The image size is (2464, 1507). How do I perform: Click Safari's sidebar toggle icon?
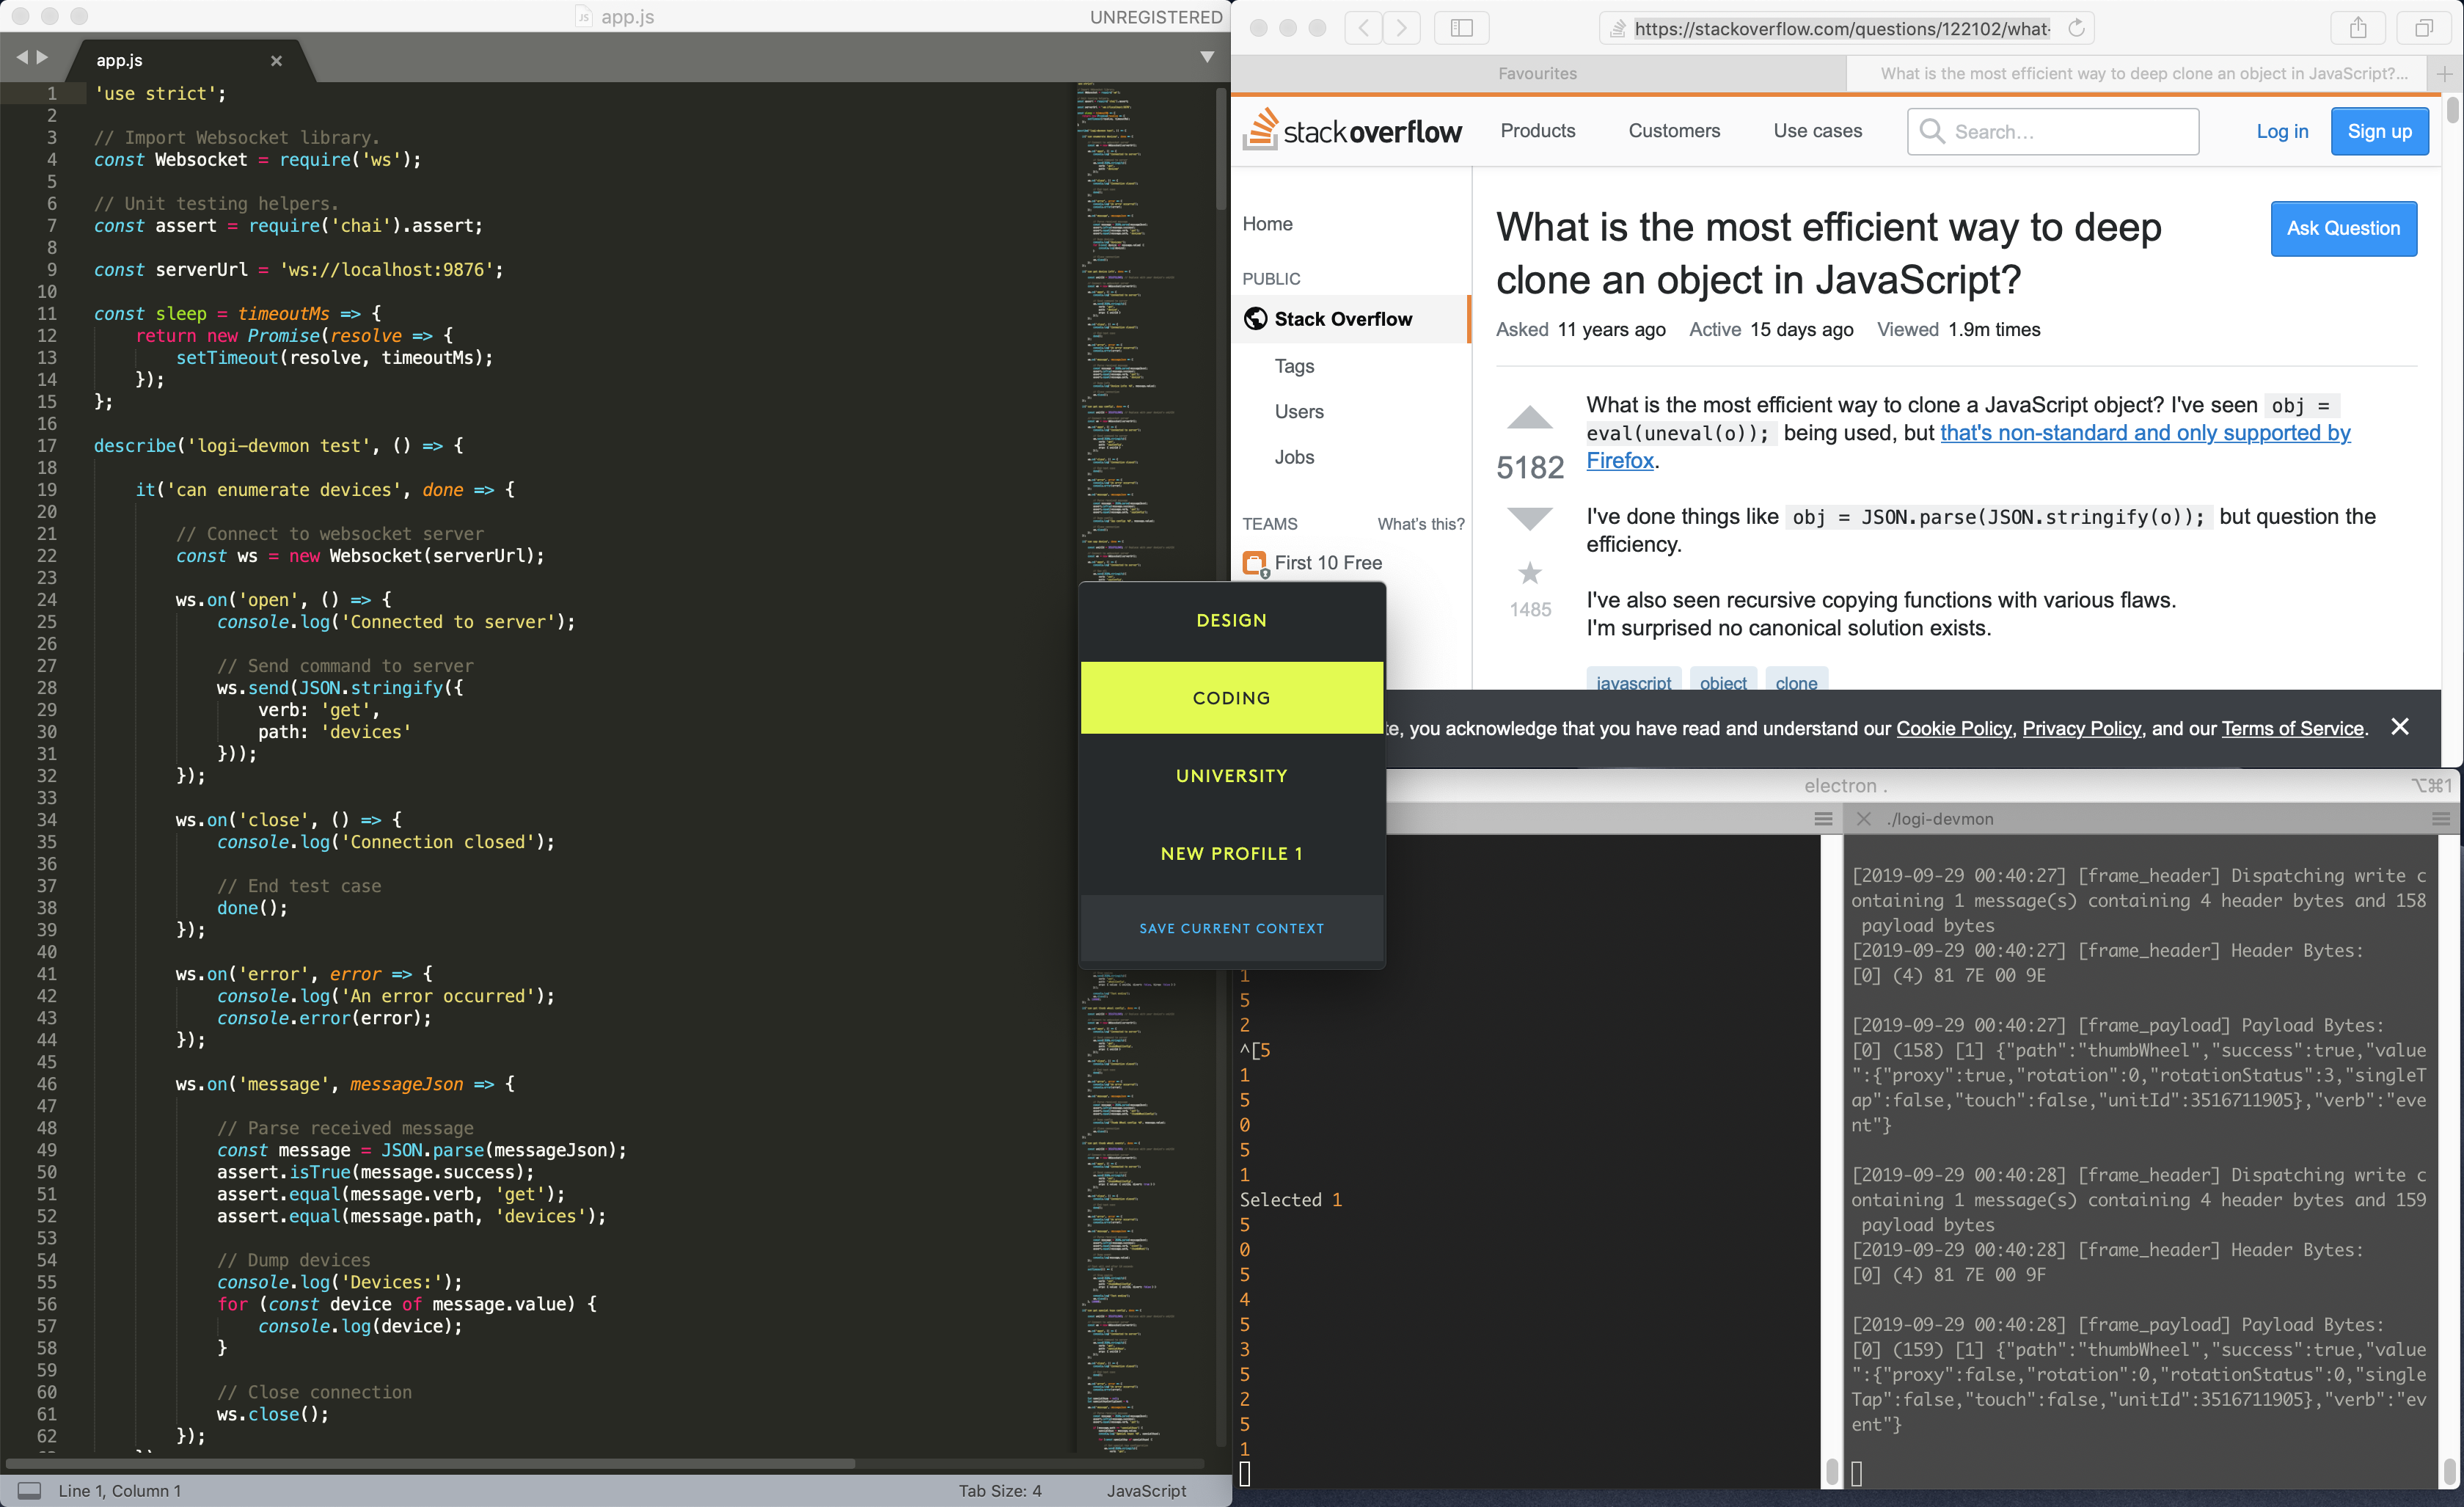click(x=1461, y=28)
